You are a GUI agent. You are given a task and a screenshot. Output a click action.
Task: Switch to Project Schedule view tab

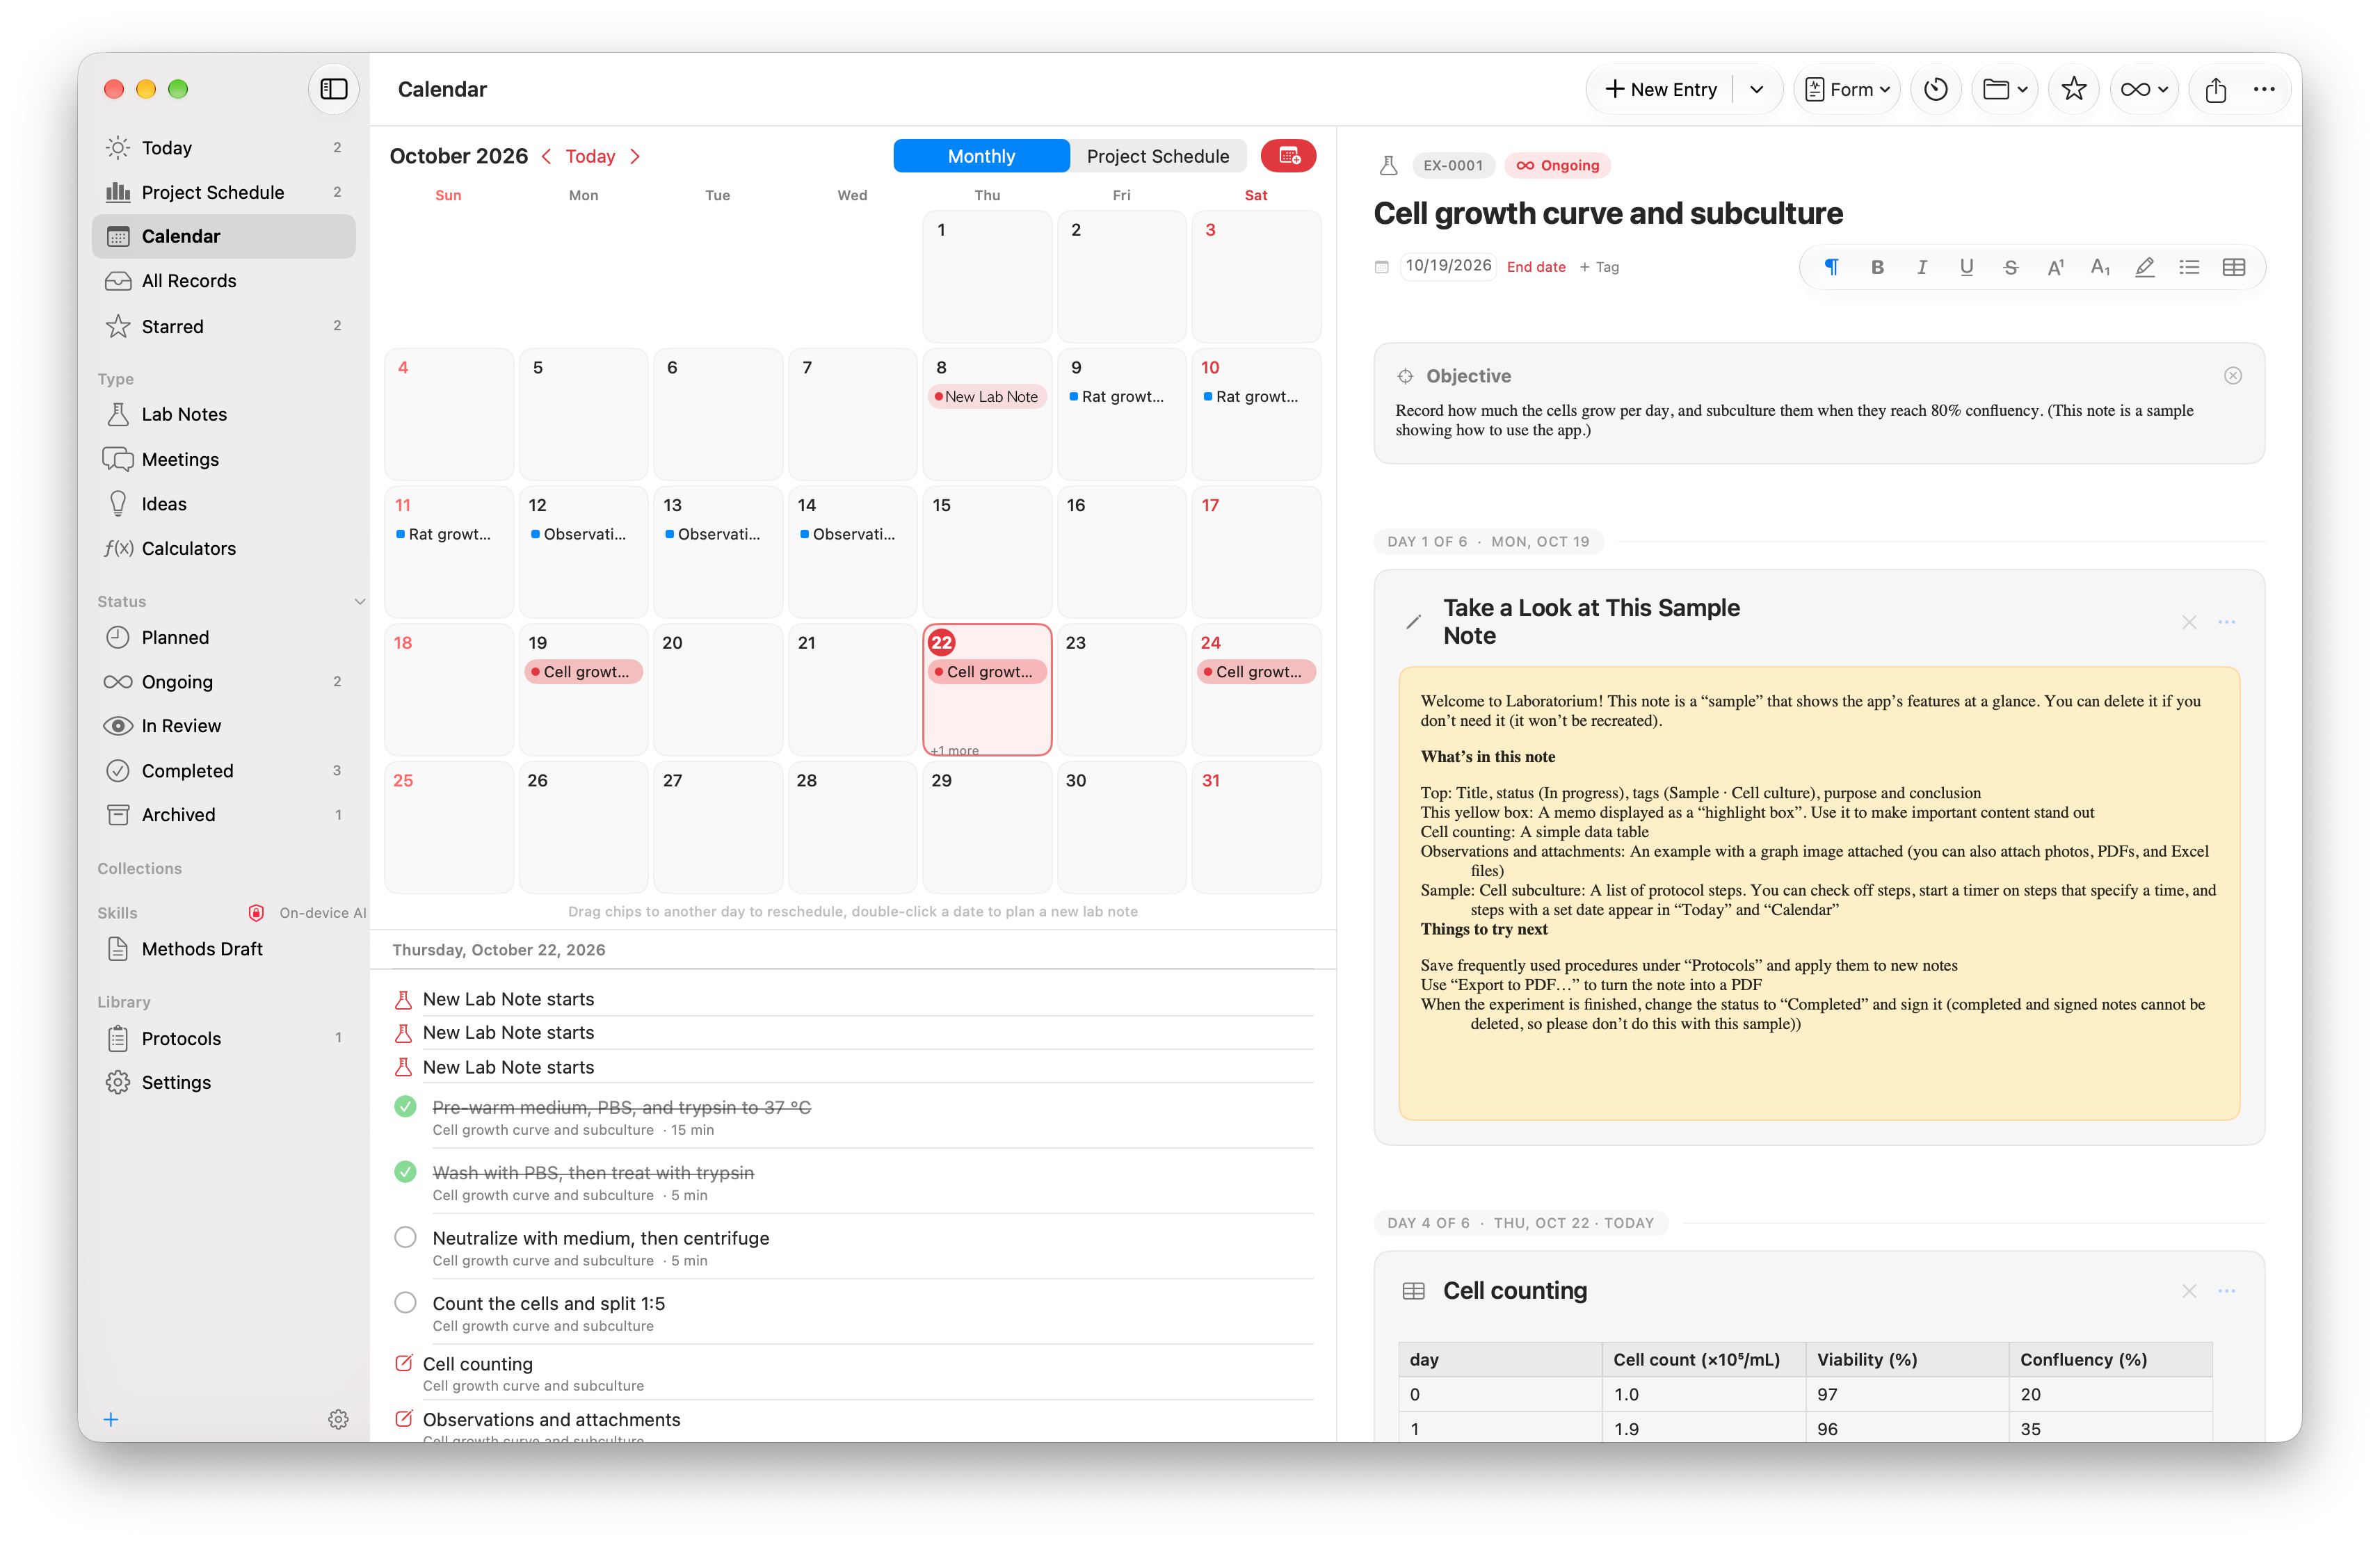click(x=1157, y=156)
